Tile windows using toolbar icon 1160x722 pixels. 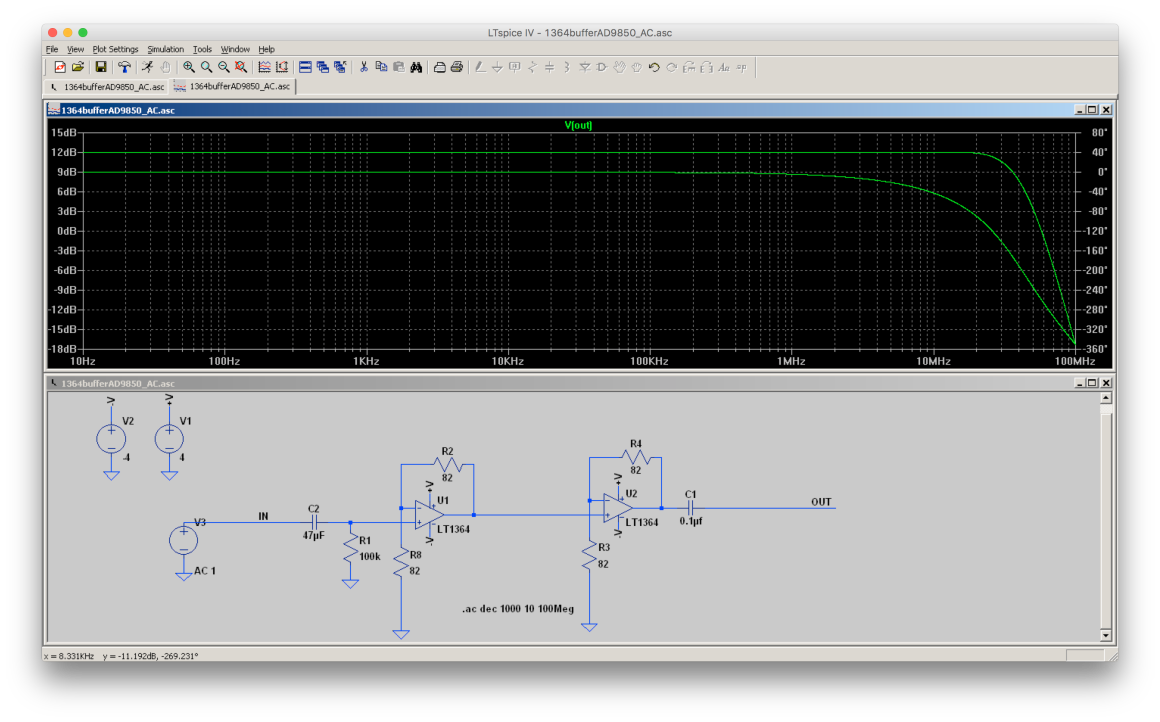[x=305, y=67]
